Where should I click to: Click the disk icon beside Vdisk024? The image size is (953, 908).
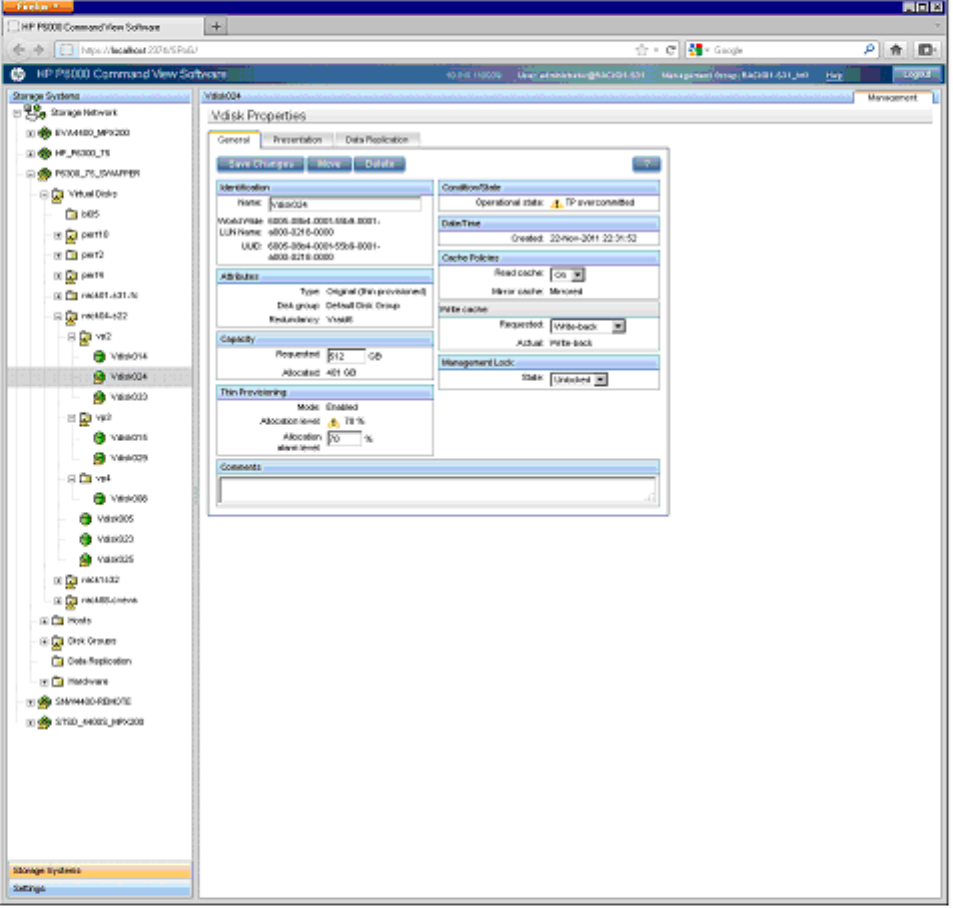tap(99, 377)
